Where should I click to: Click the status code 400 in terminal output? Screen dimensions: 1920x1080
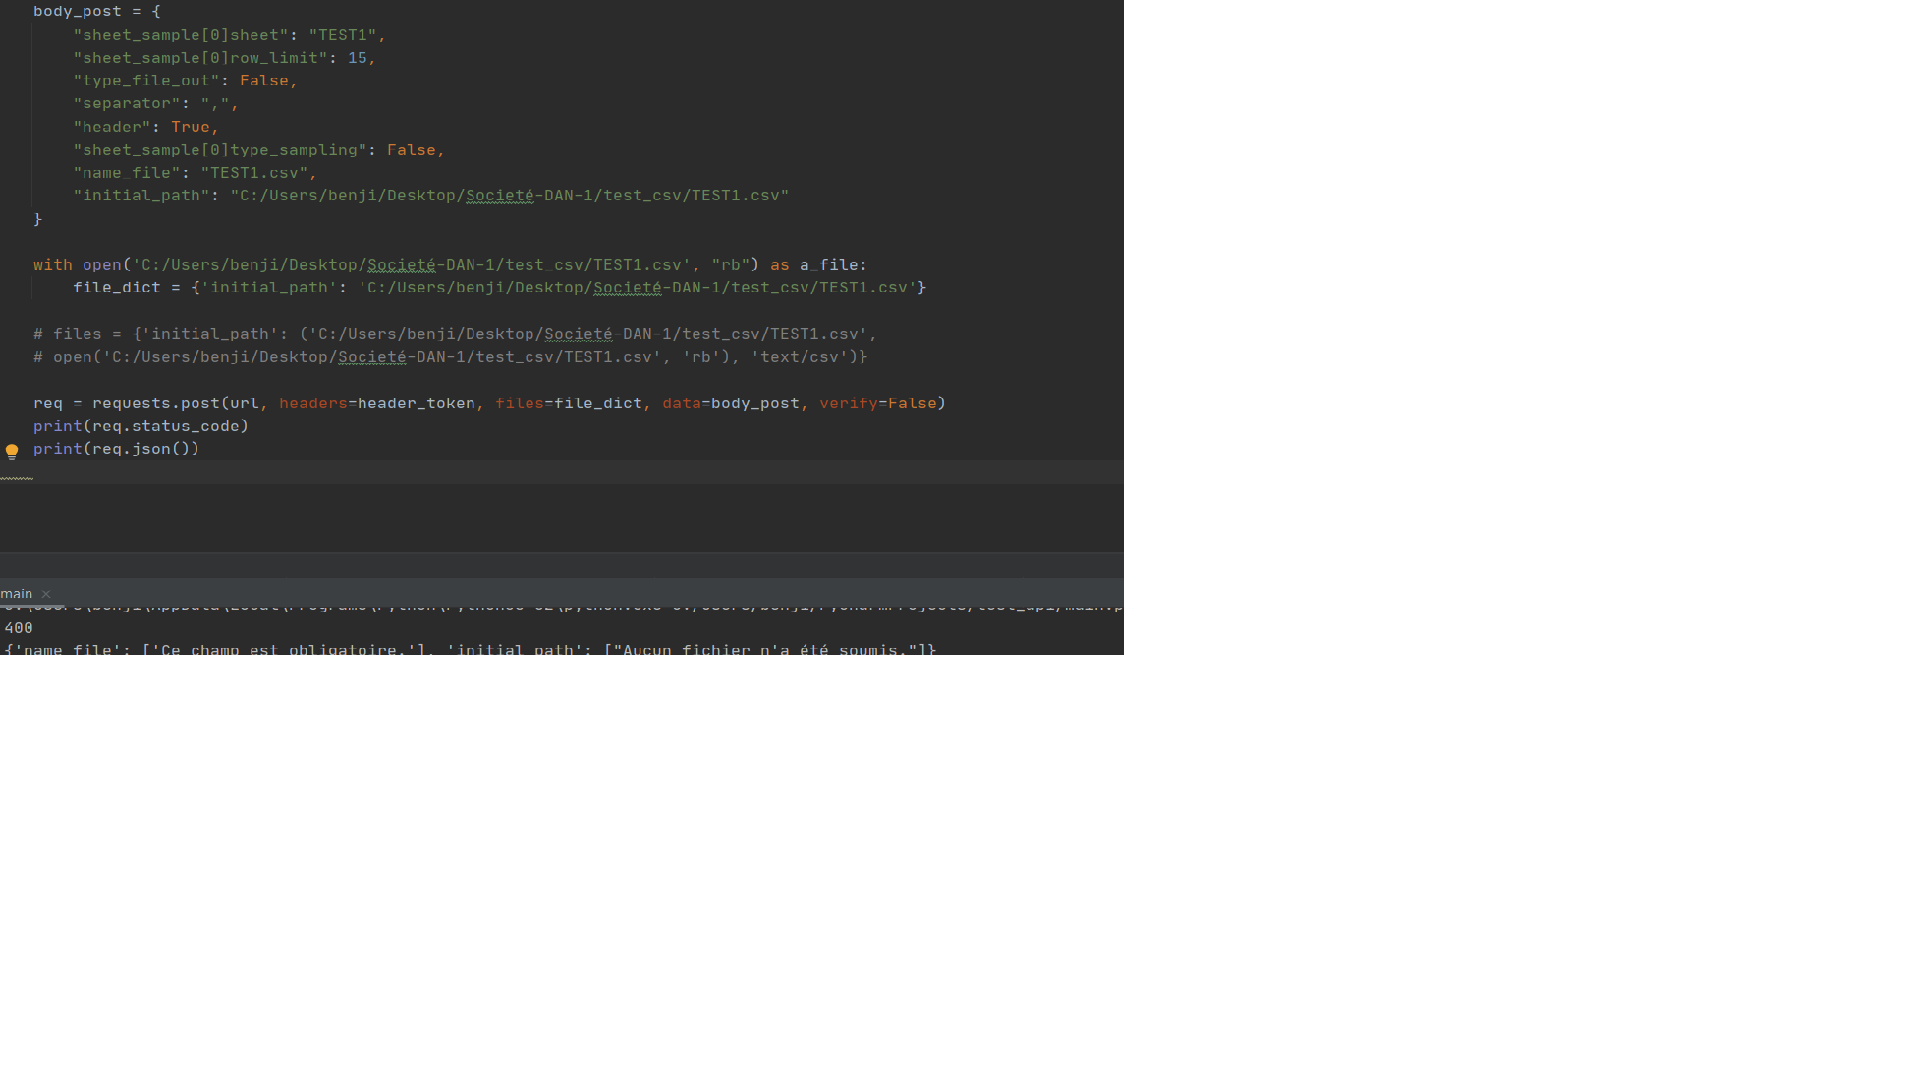(16, 628)
